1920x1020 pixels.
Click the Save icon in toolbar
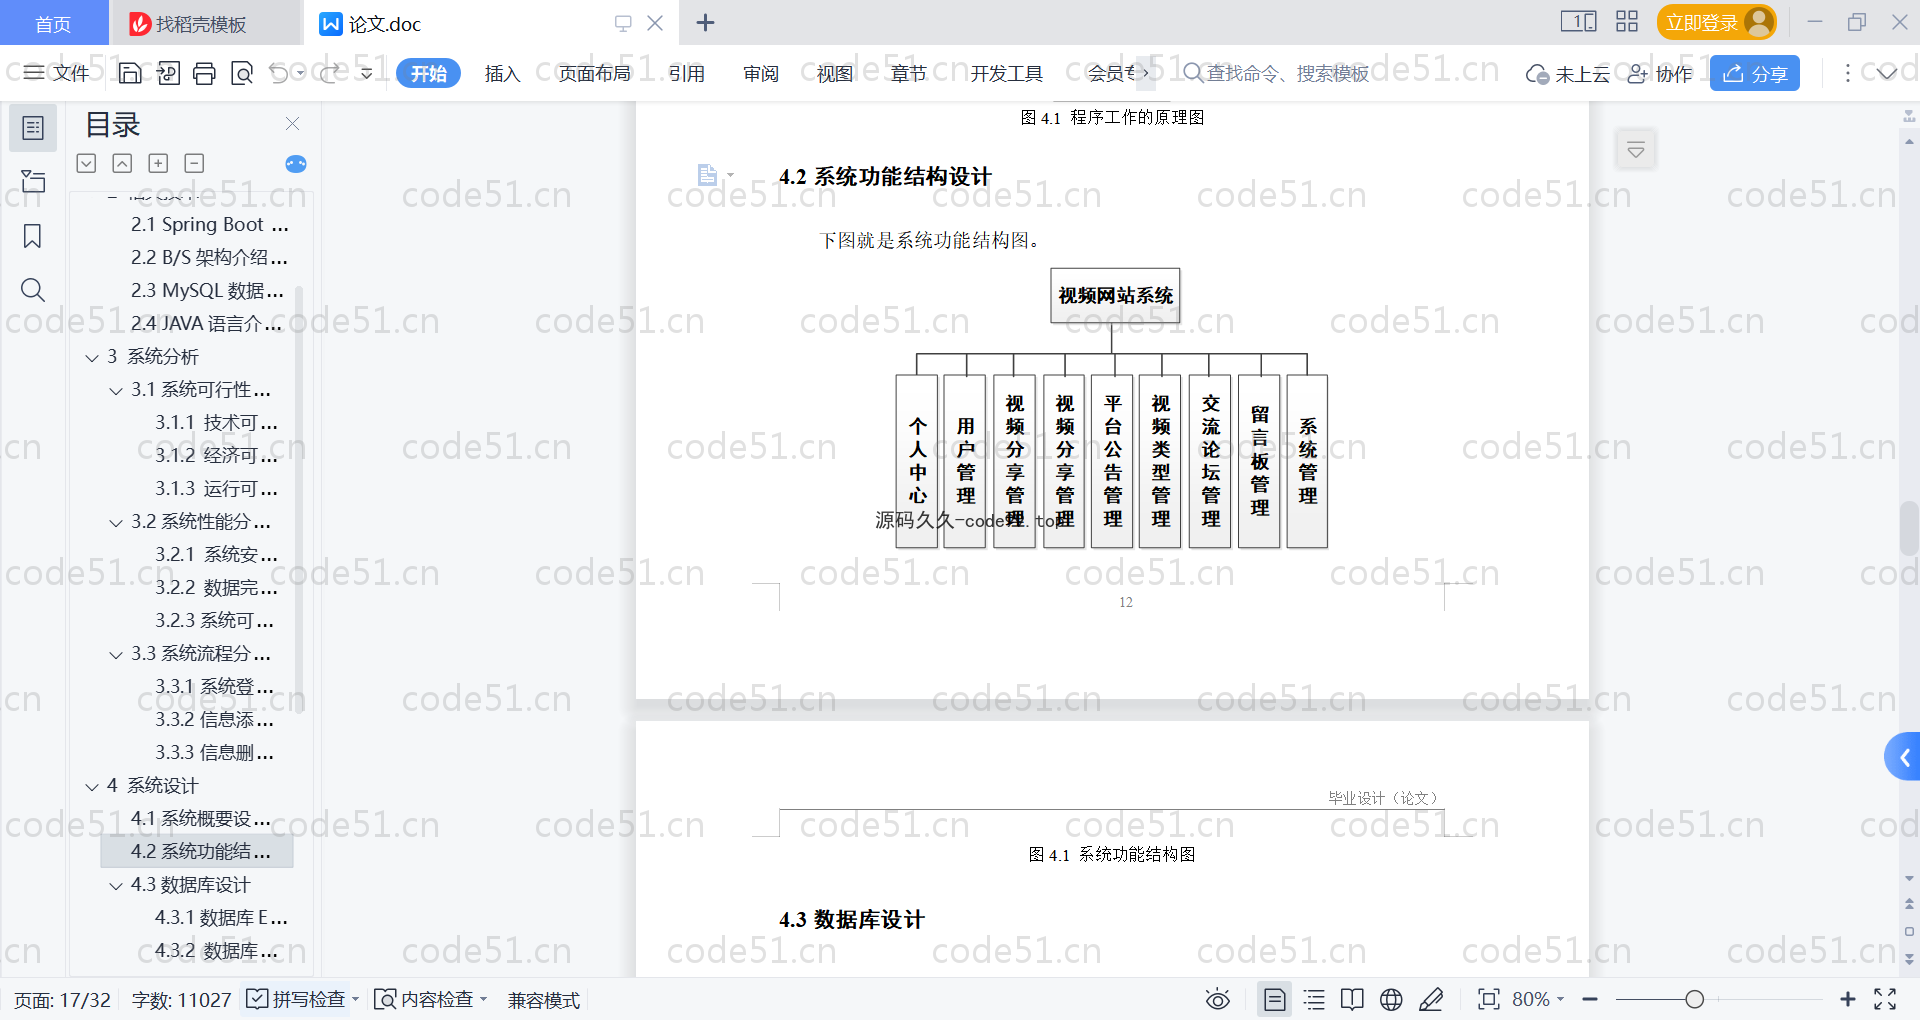point(130,73)
